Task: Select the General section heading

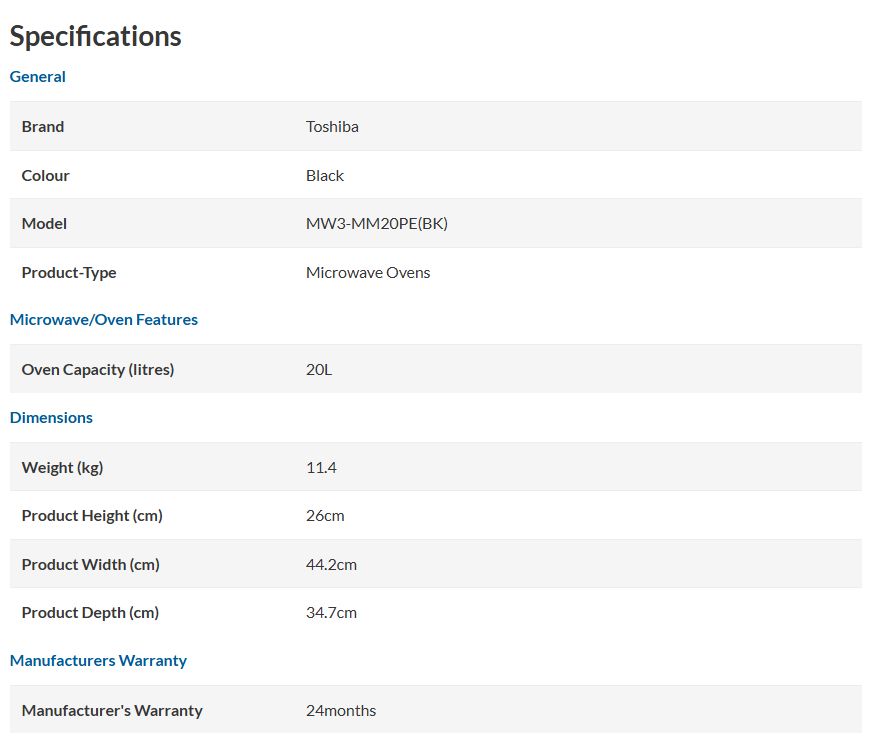Action: 38,77
